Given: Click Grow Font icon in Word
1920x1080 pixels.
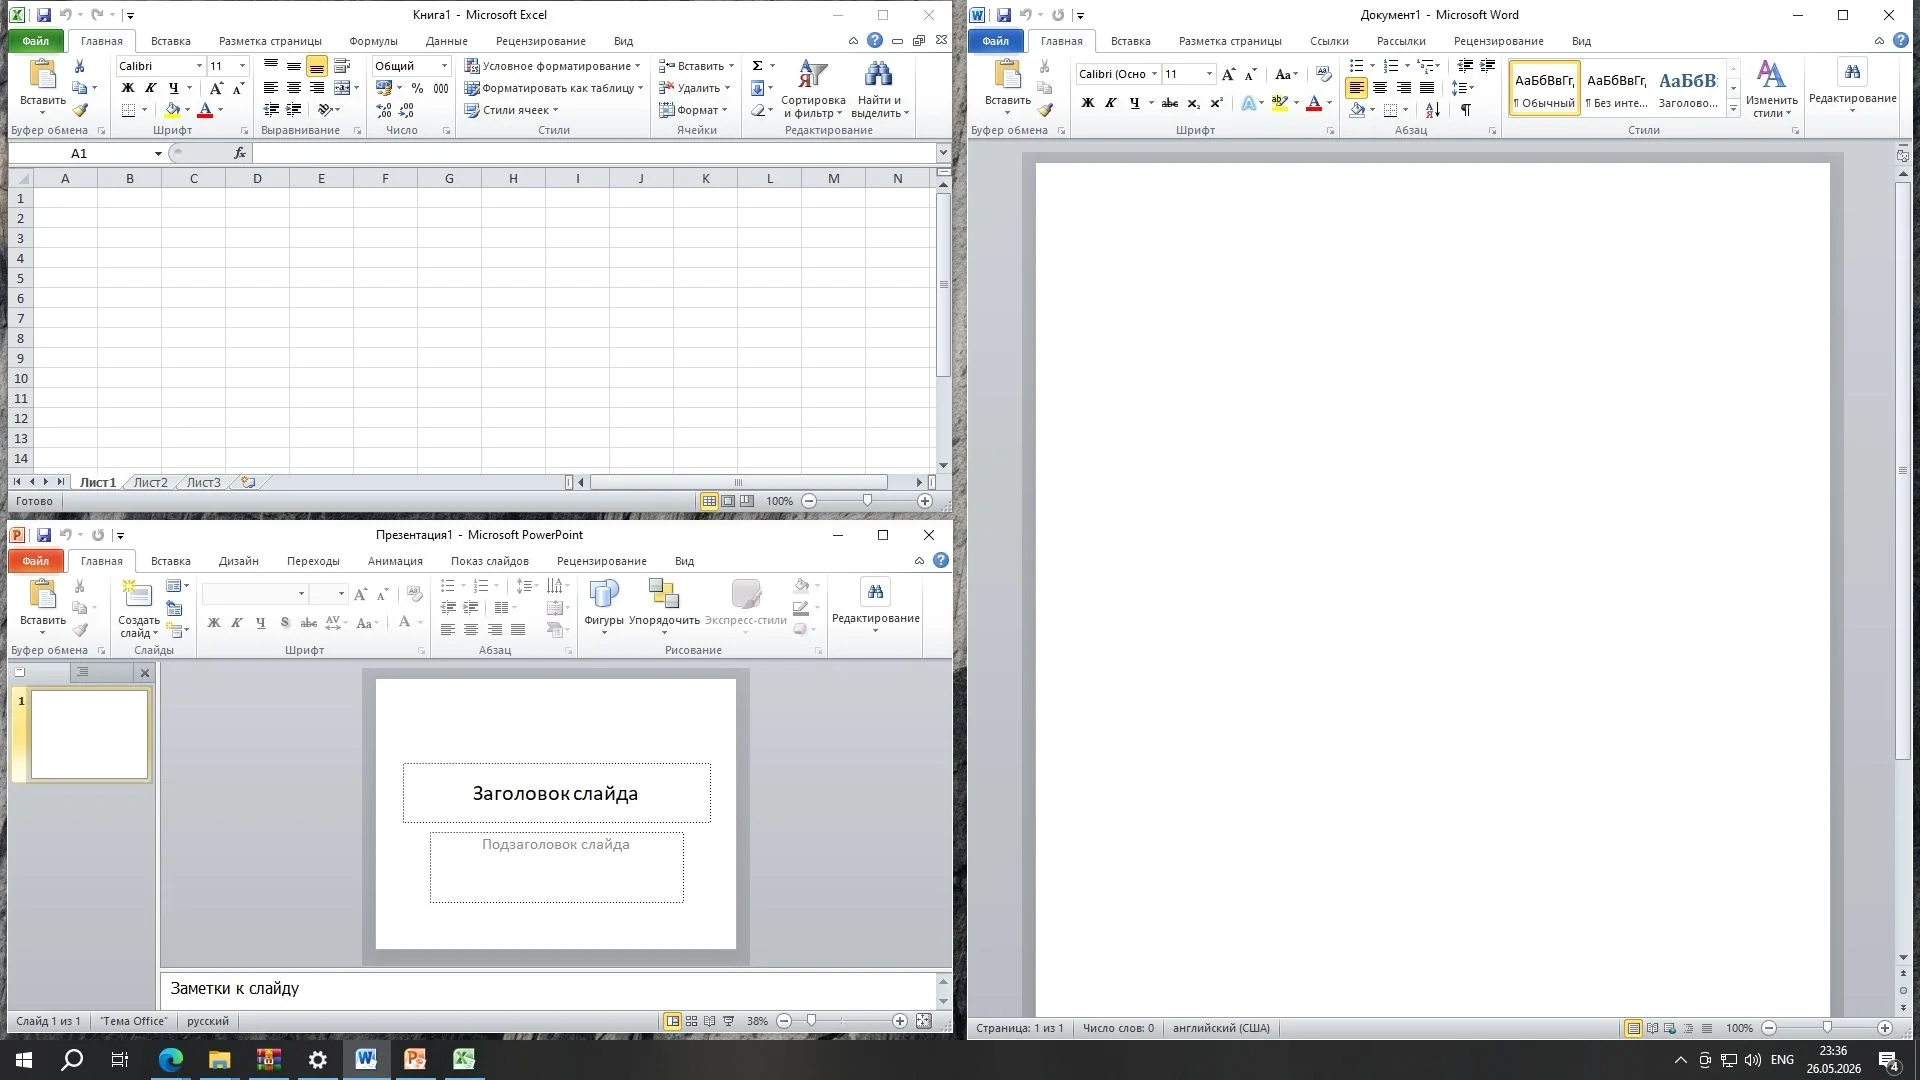Looking at the screenshot, I should click(x=1229, y=74).
